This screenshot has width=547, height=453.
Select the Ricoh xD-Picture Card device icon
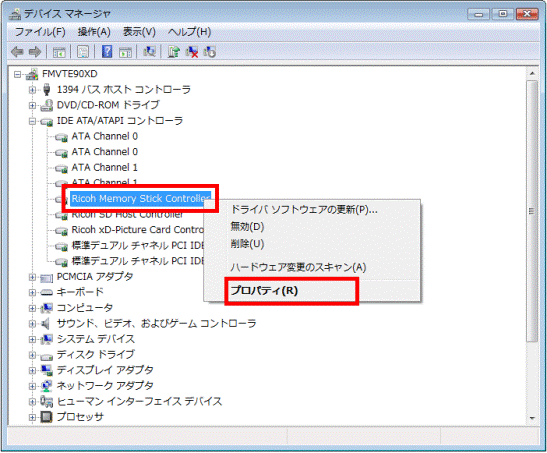62,231
